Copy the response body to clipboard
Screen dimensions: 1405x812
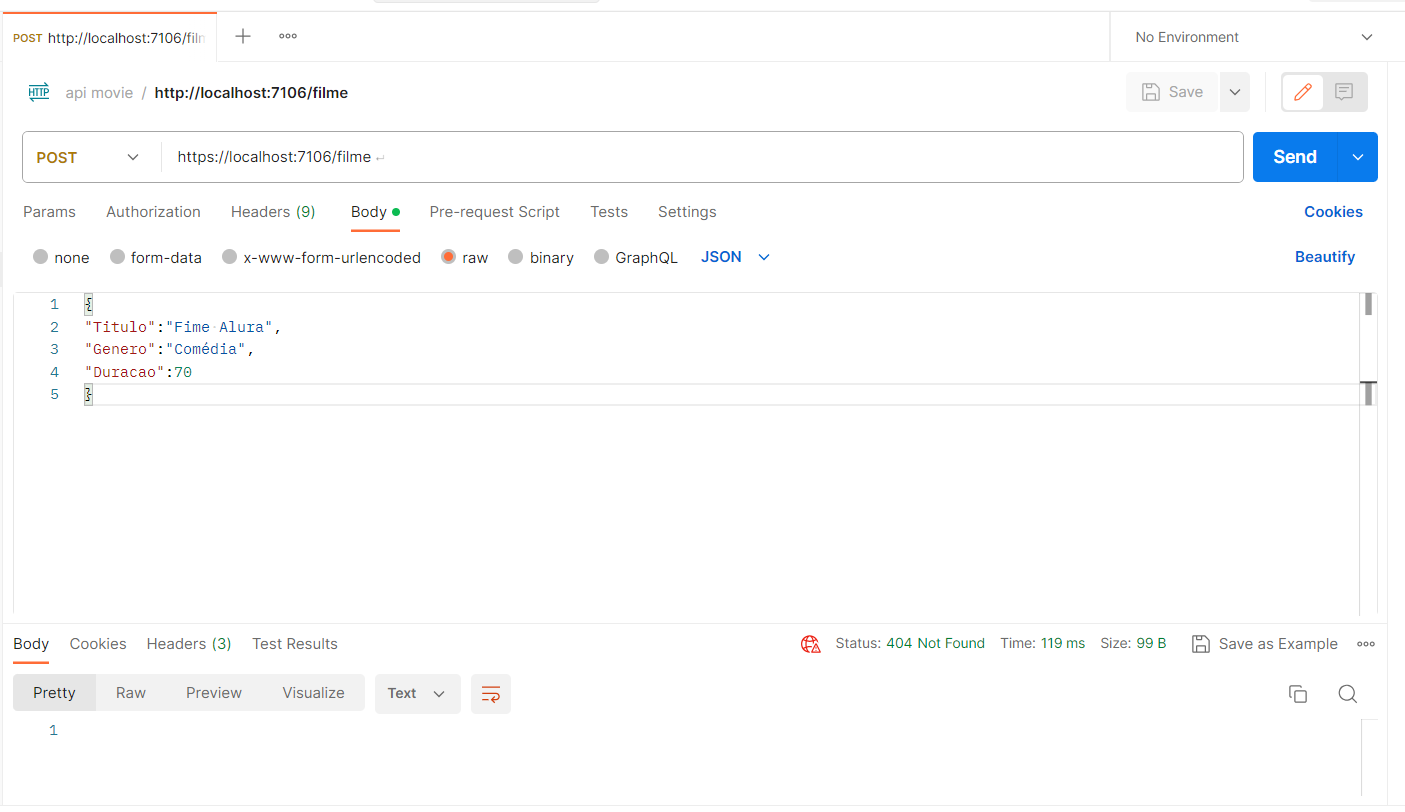(x=1298, y=694)
